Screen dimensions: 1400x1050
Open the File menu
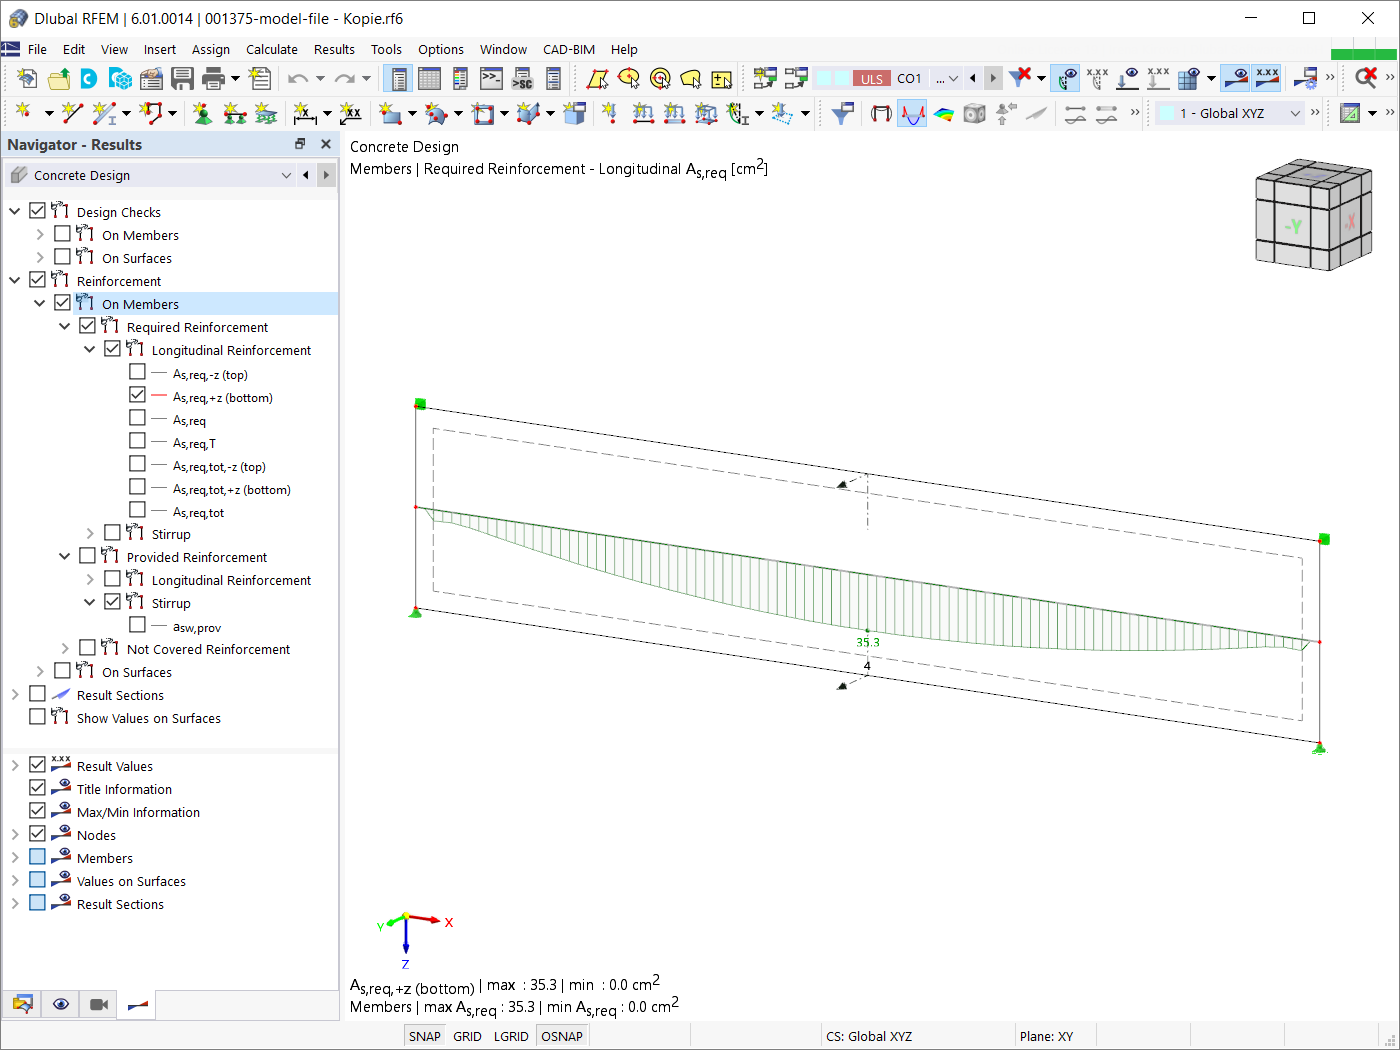37,49
